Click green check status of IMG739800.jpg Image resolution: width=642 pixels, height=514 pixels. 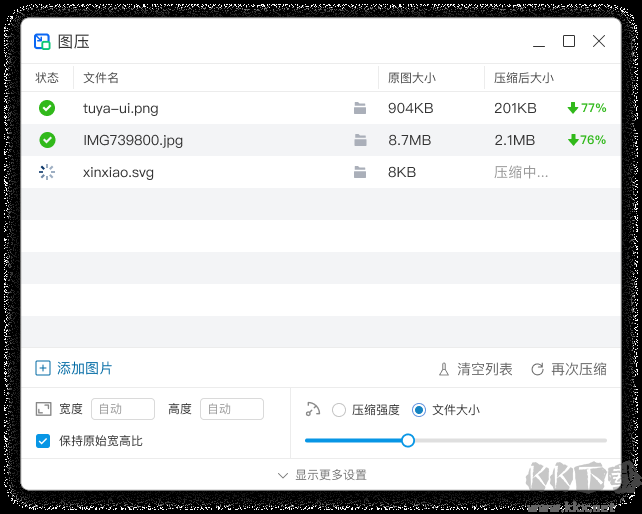coord(47,140)
